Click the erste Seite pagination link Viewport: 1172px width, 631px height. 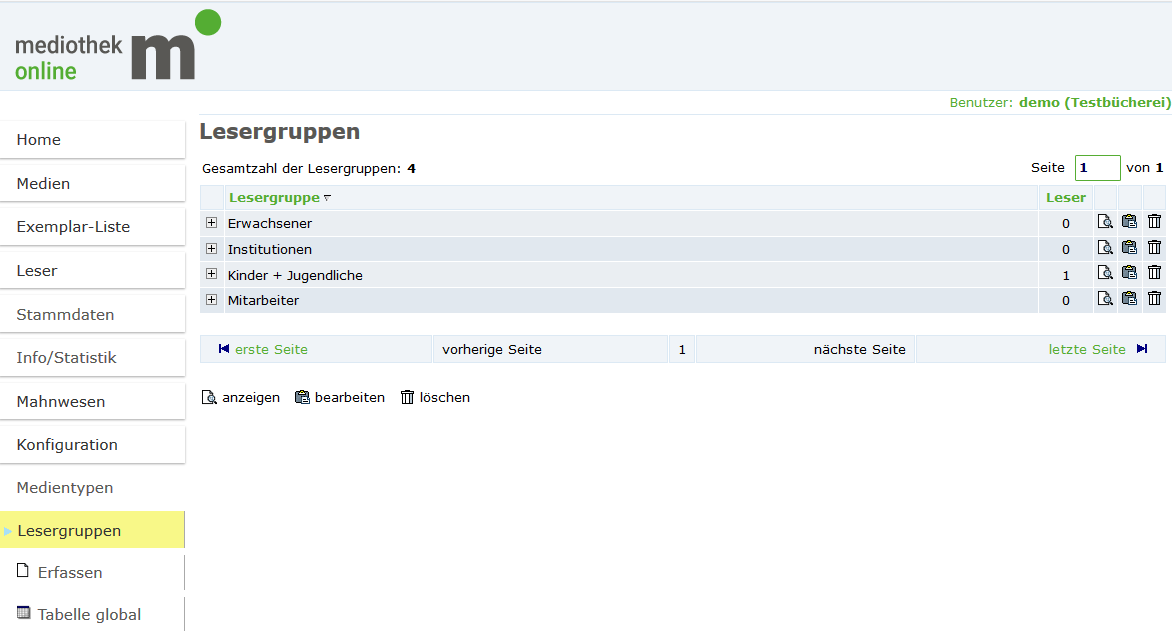pyautogui.click(x=271, y=350)
